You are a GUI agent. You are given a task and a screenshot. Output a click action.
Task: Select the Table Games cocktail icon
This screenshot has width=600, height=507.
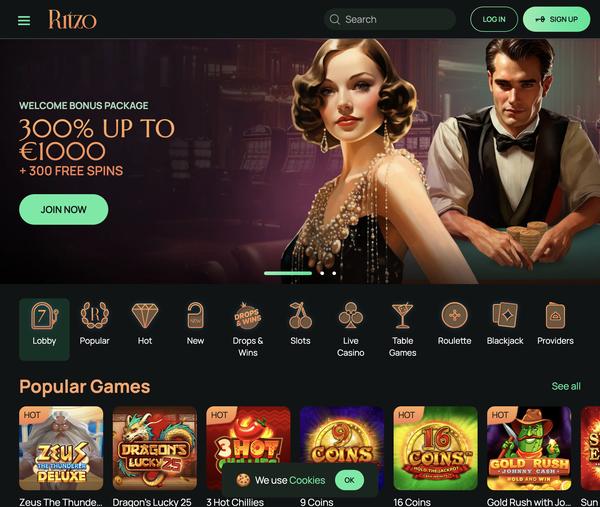(402, 315)
